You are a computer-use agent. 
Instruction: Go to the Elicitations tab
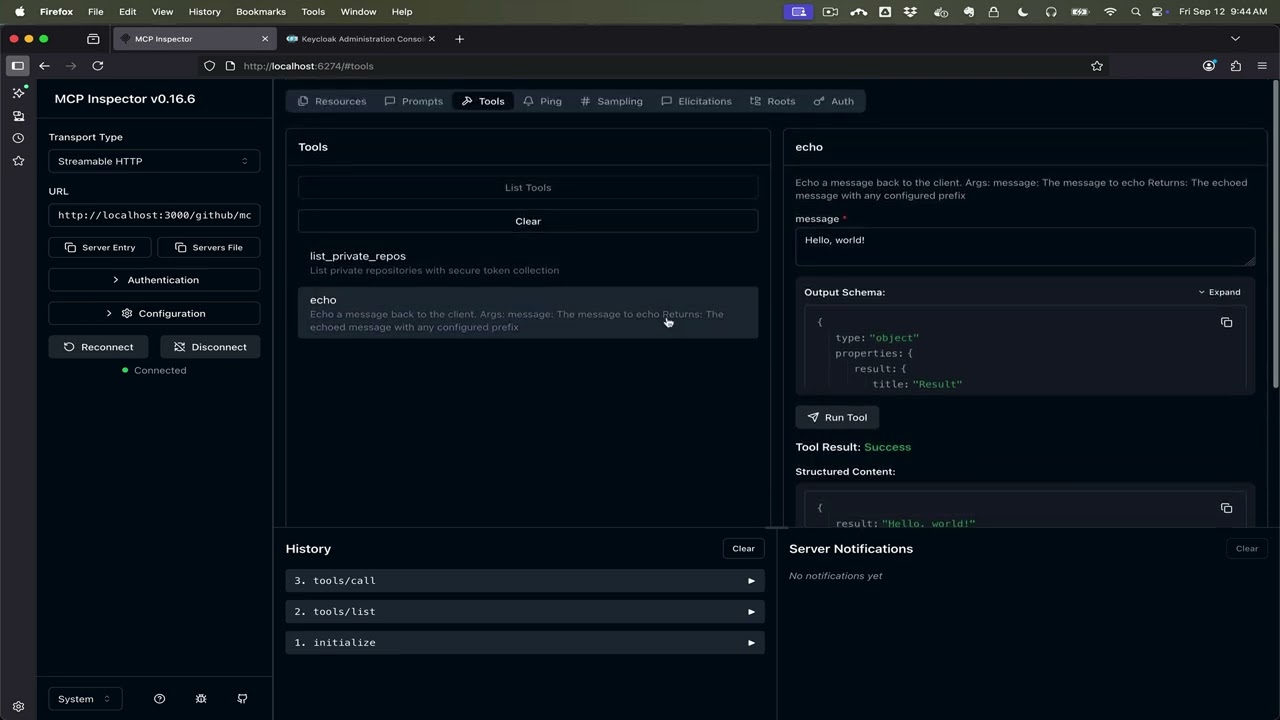click(696, 101)
